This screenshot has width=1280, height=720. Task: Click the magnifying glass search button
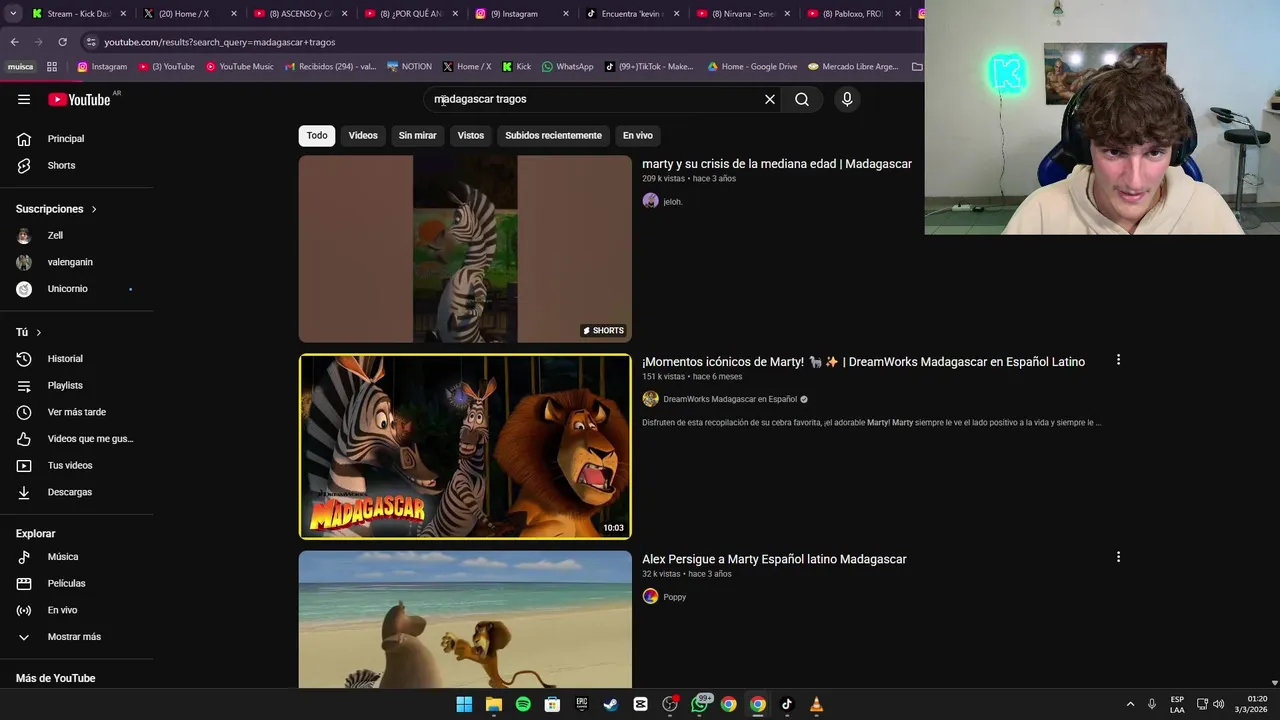[x=802, y=99]
